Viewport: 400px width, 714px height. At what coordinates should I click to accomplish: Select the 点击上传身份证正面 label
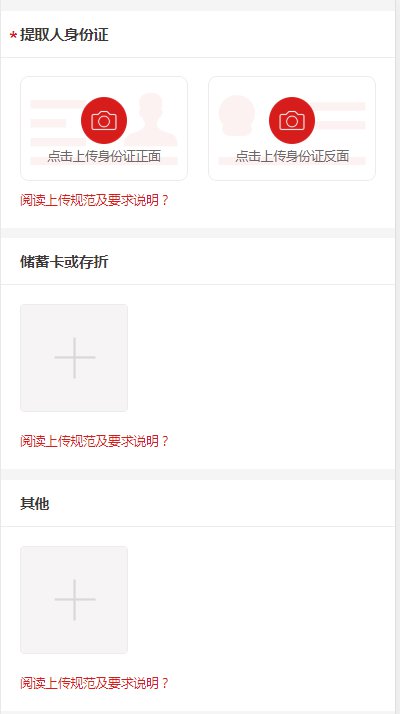(104, 156)
